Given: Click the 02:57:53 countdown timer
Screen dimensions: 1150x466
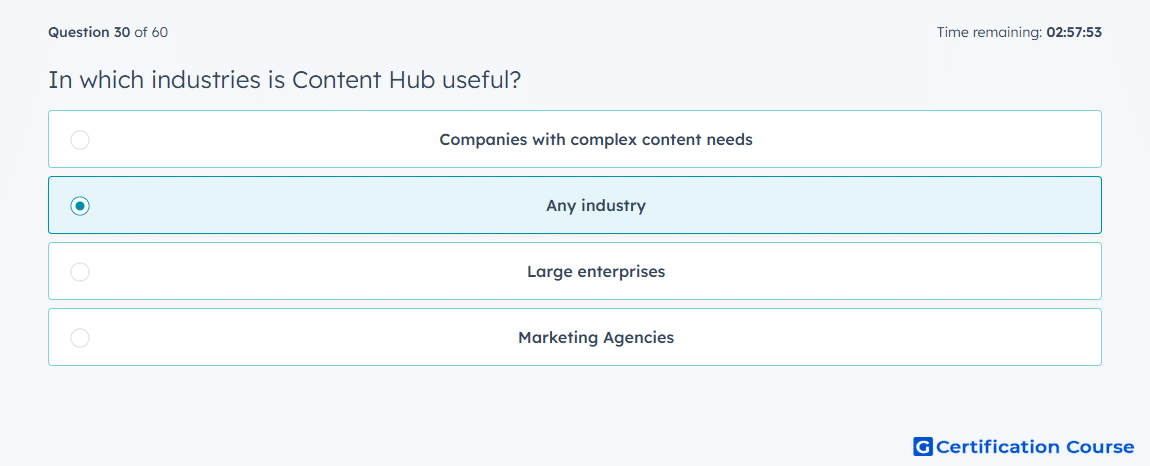Looking at the screenshot, I should pos(1074,32).
